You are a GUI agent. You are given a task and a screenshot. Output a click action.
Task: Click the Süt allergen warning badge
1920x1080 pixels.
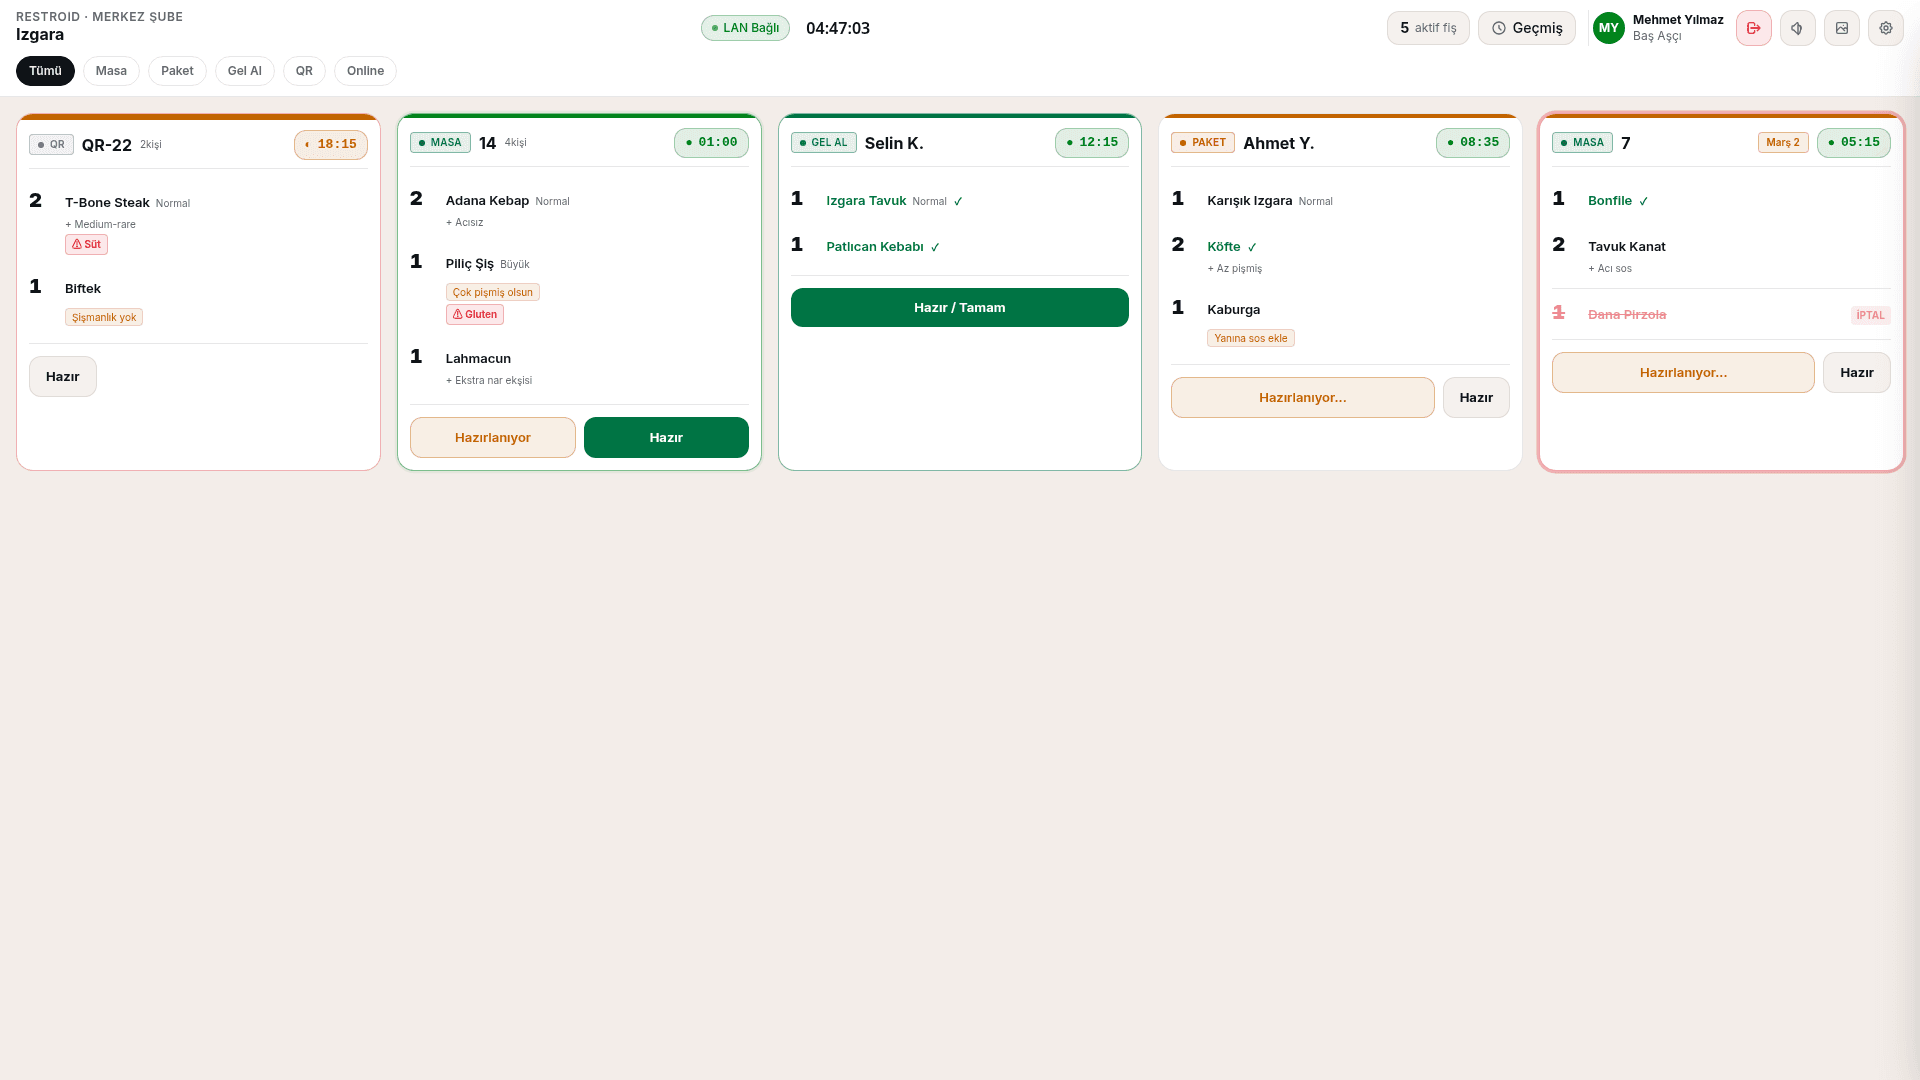86,244
